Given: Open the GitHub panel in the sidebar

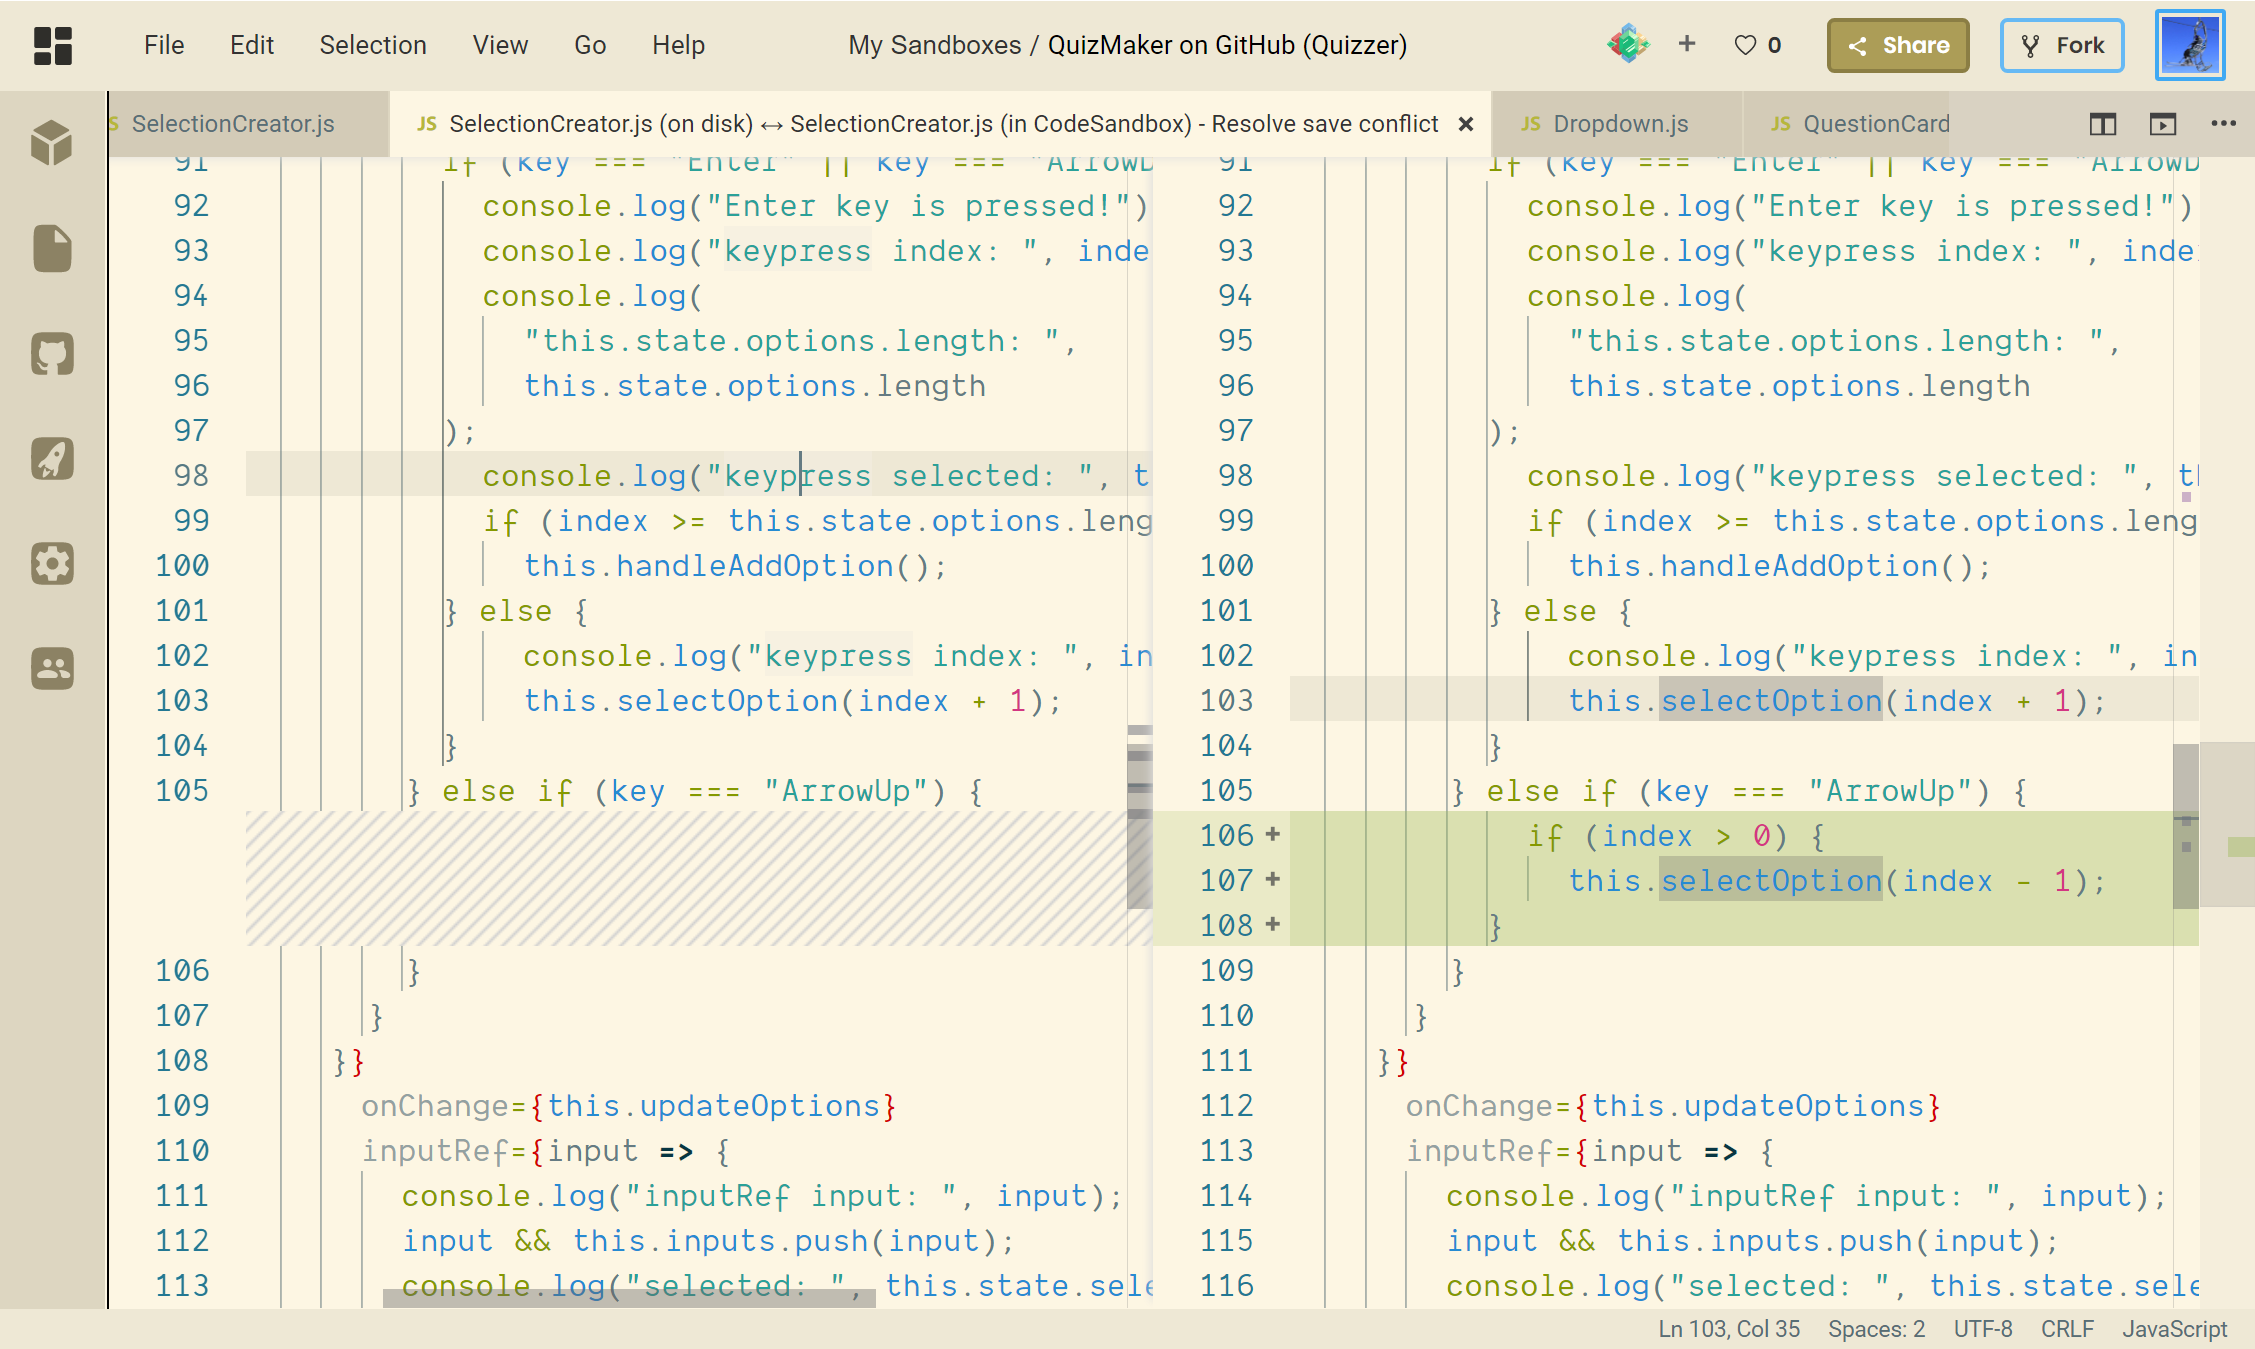Looking at the screenshot, I should [51, 353].
